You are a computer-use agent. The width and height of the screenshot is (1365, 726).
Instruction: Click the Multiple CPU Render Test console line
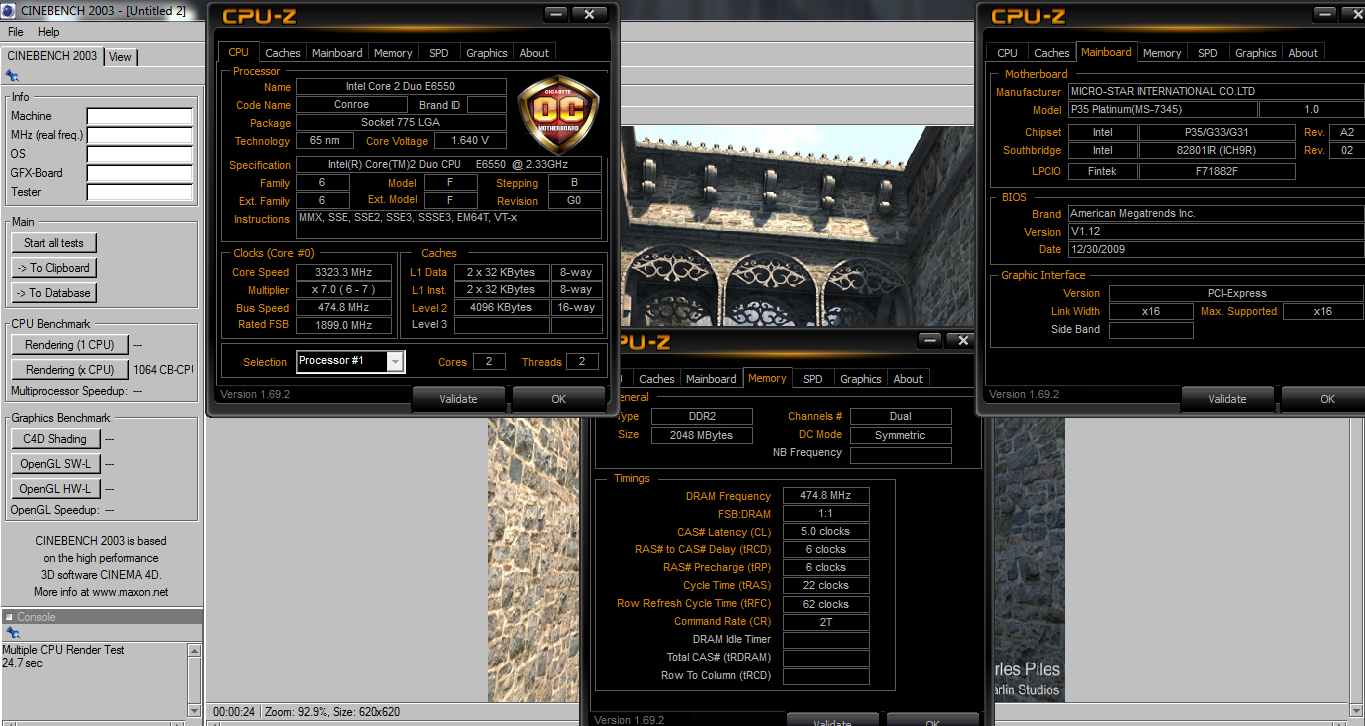tap(64, 650)
